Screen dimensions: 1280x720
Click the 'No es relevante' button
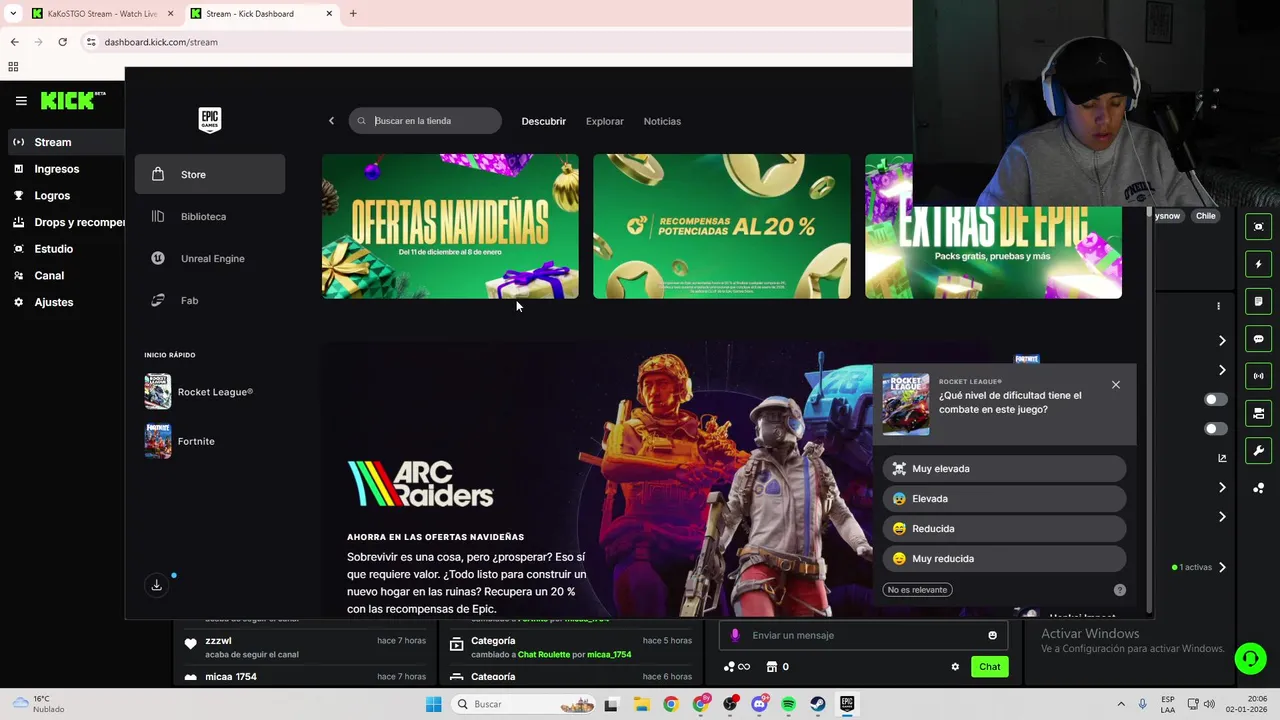(917, 590)
